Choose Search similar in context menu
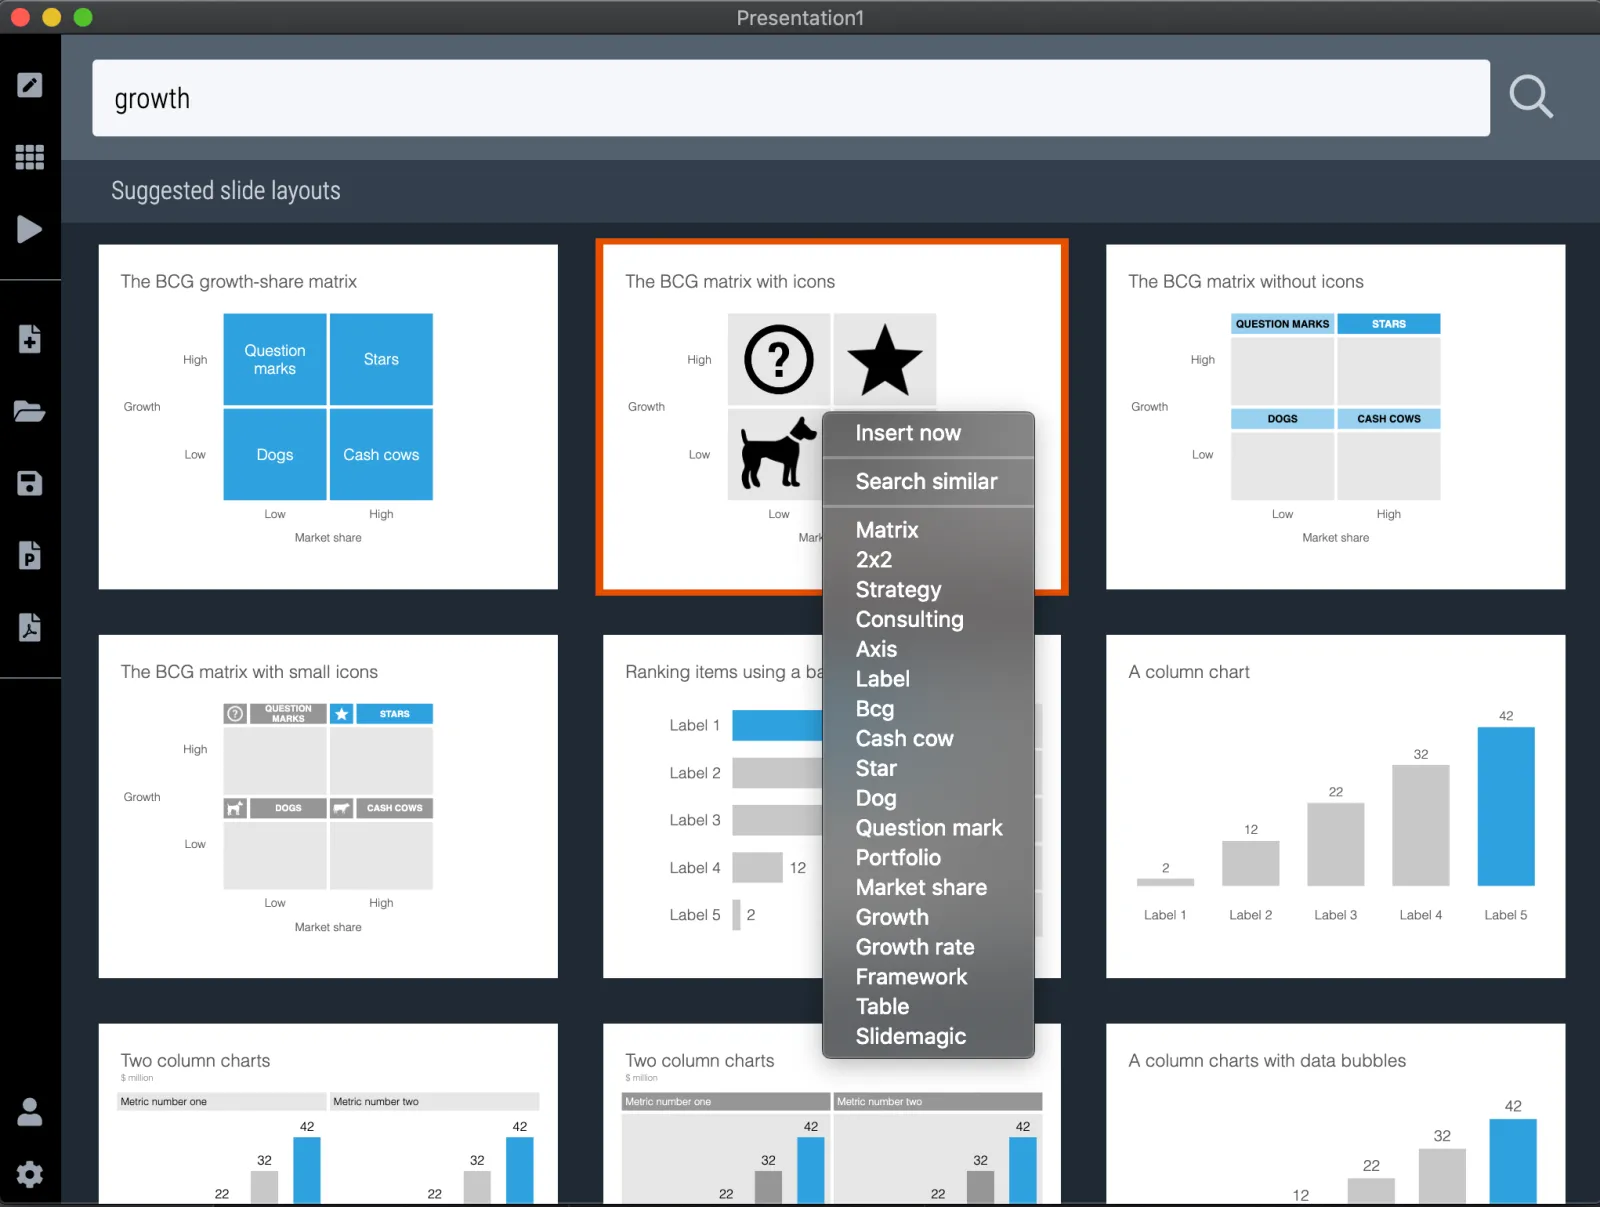Viewport: 1600px width, 1207px height. click(x=928, y=482)
